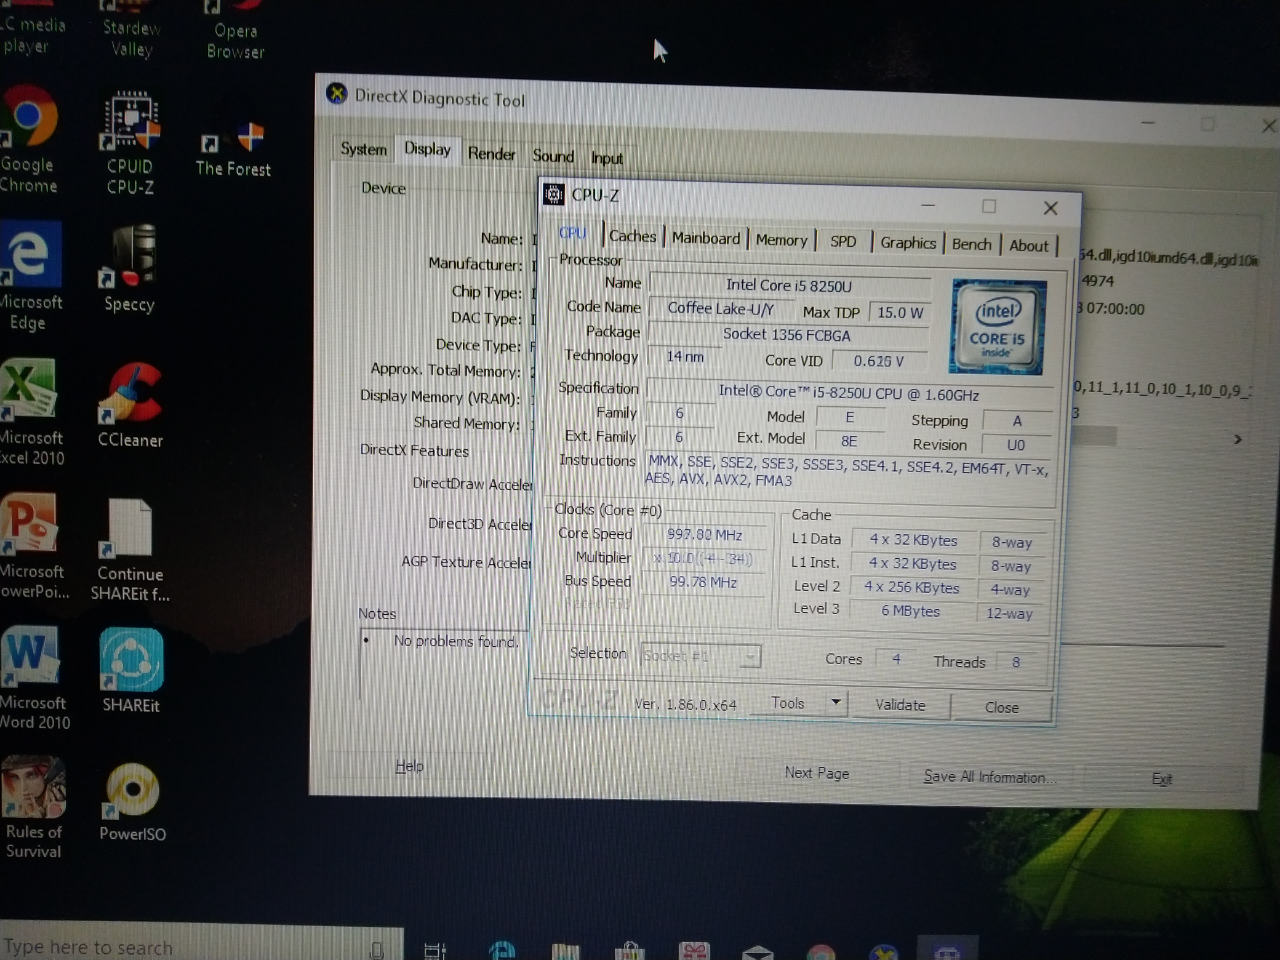Open the Bench tab in CPU-Z

tap(971, 244)
